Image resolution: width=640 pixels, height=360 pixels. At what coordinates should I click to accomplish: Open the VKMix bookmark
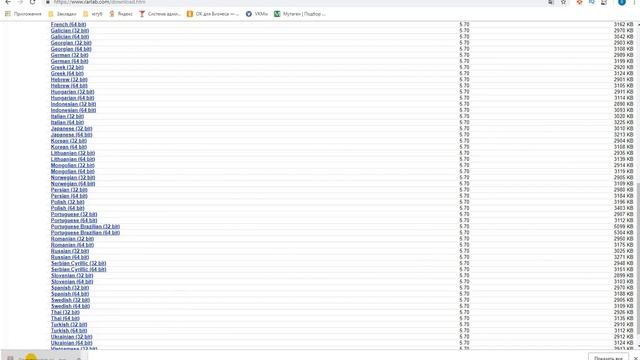coord(257,14)
